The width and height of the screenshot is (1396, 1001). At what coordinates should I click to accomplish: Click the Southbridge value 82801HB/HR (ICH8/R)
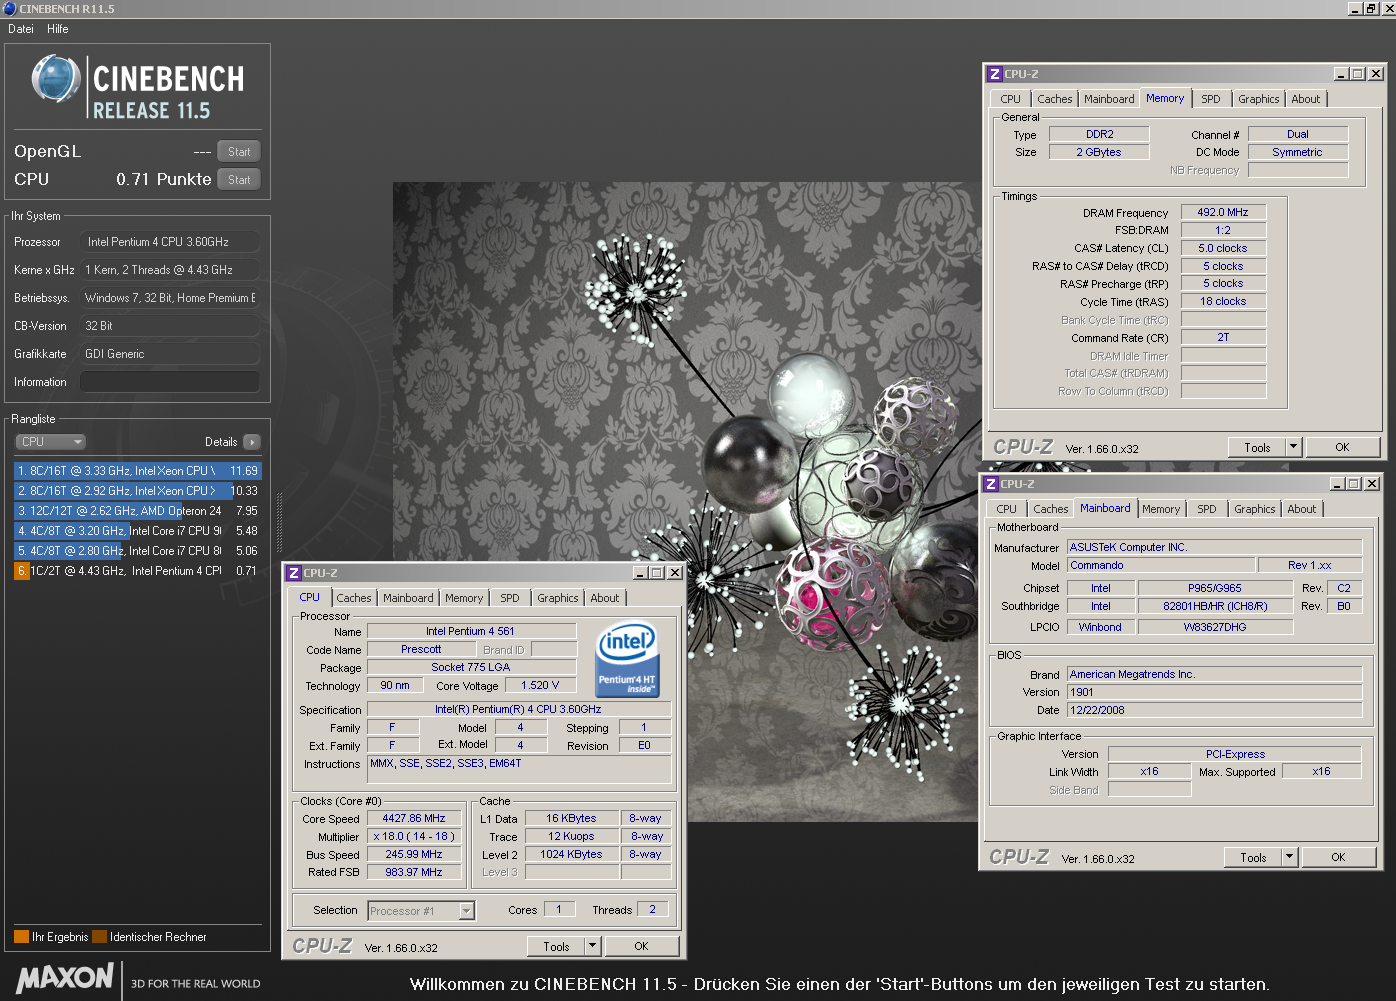pyautogui.click(x=1215, y=606)
